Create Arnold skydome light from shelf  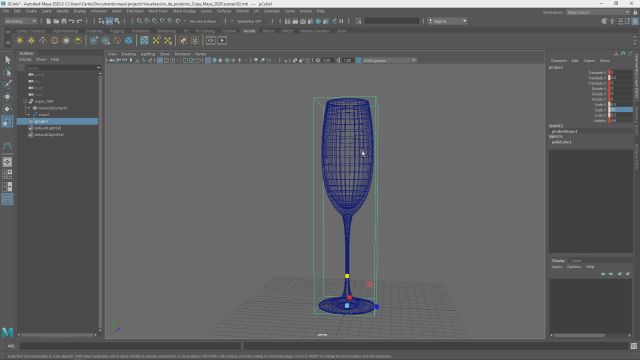(55, 40)
